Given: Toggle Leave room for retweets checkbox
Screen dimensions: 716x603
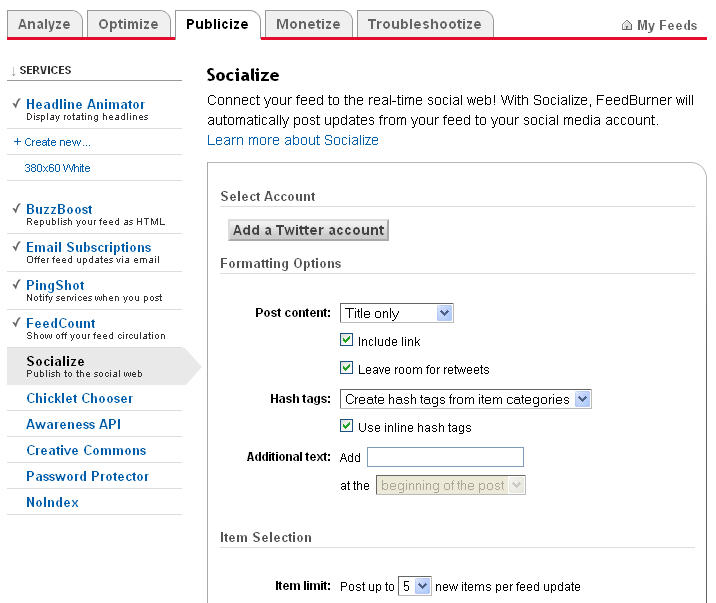Looking at the screenshot, I should click(347, 367).
